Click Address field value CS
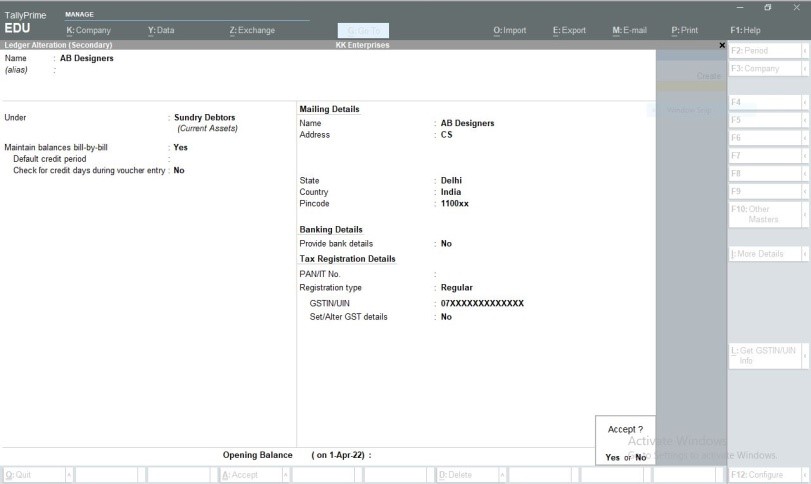 click(x=446, y=134)
